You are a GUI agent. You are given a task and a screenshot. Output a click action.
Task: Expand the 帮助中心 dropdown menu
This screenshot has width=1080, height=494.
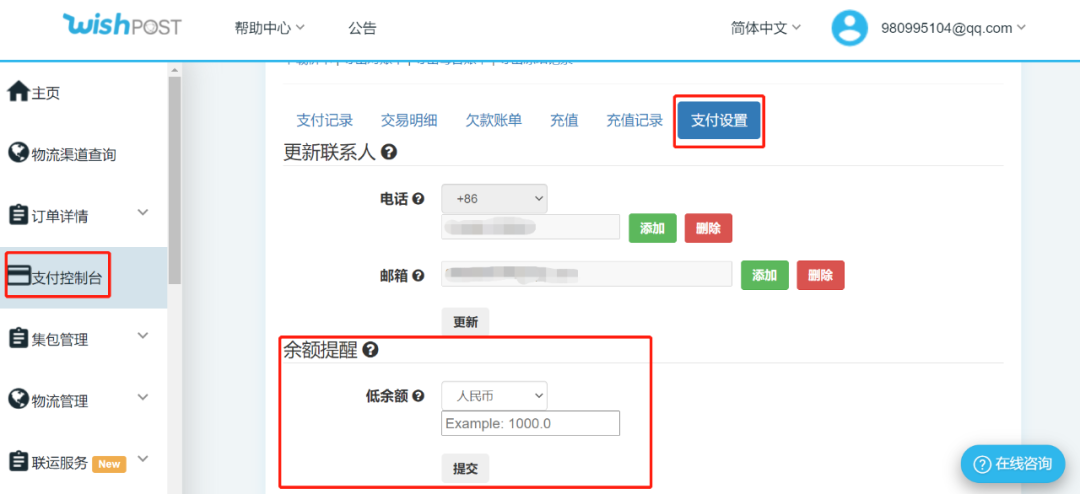(269, 28)
